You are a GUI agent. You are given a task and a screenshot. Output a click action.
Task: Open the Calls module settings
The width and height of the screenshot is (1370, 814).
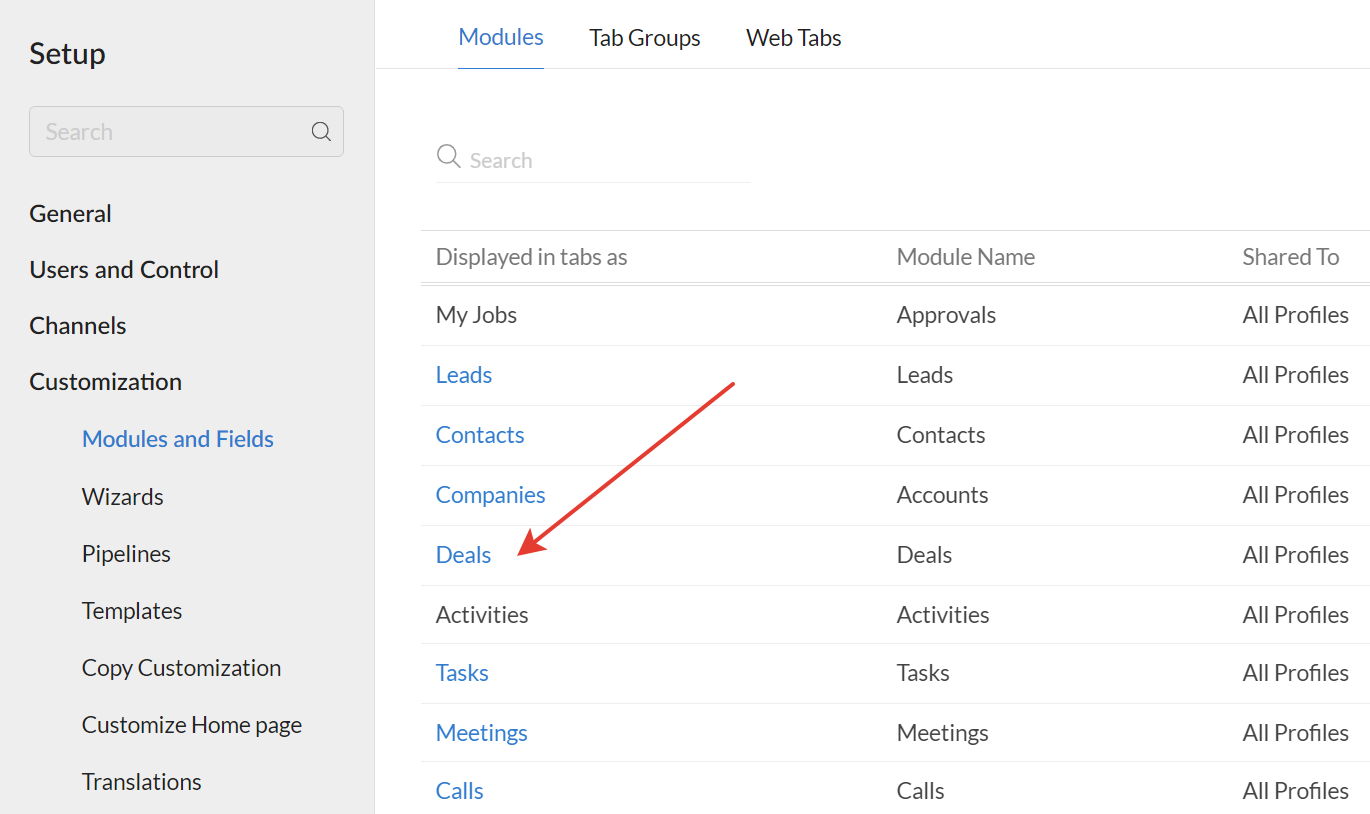pos(459,790)
